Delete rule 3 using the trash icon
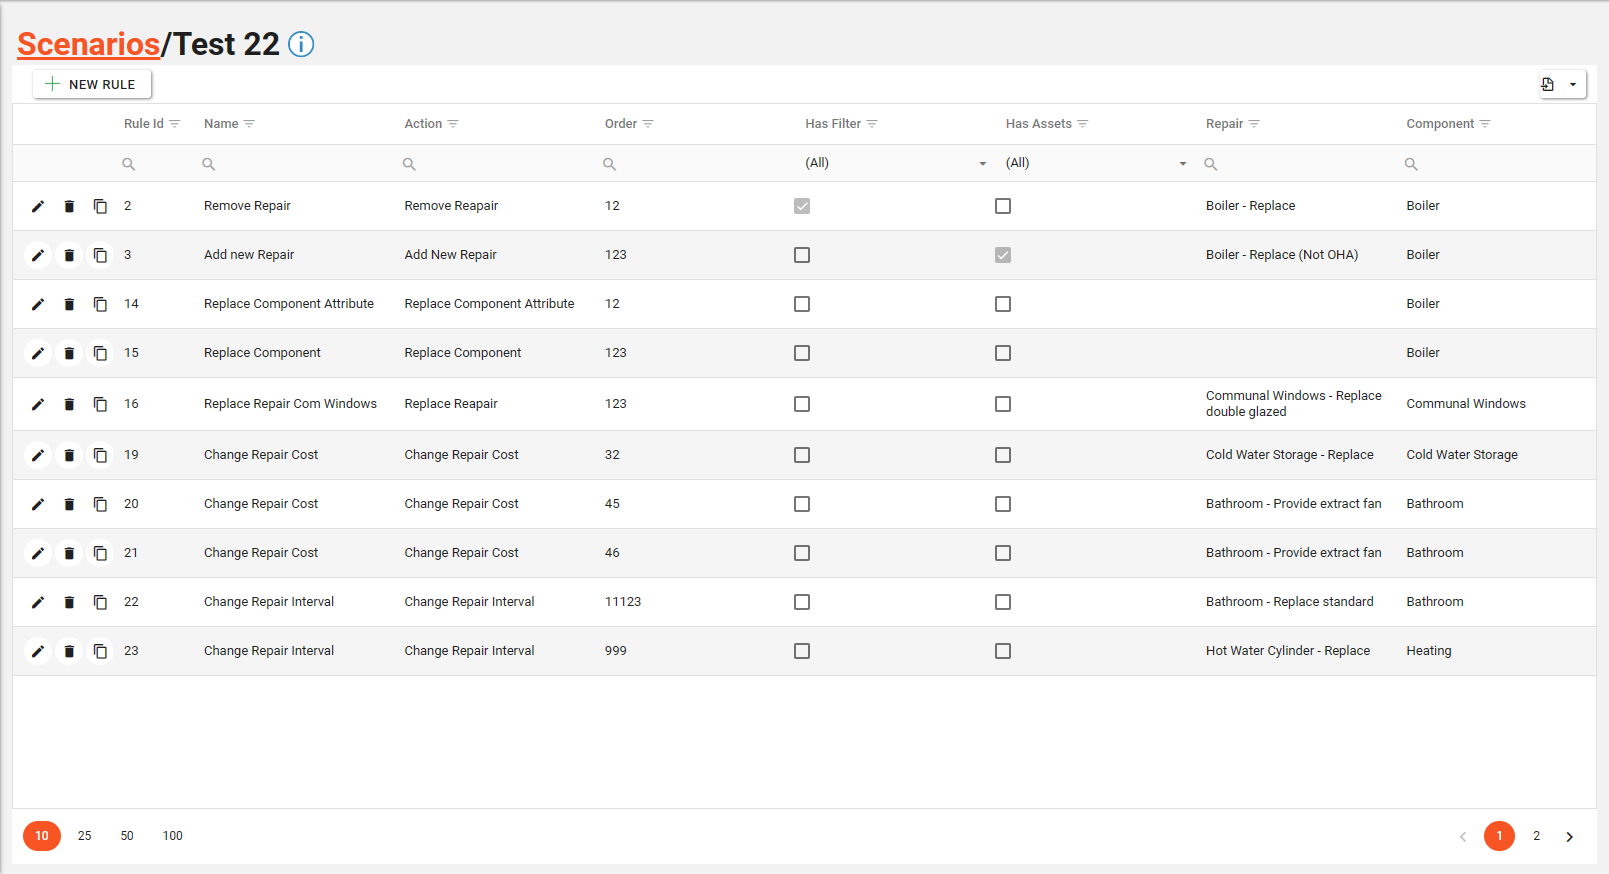The image size is (1609, 874). pos(69,255)
